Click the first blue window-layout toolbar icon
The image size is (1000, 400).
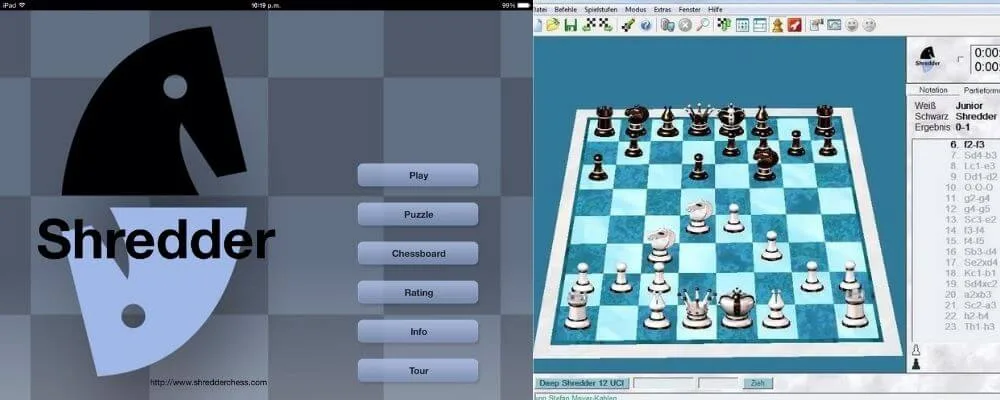pos(742,25)
